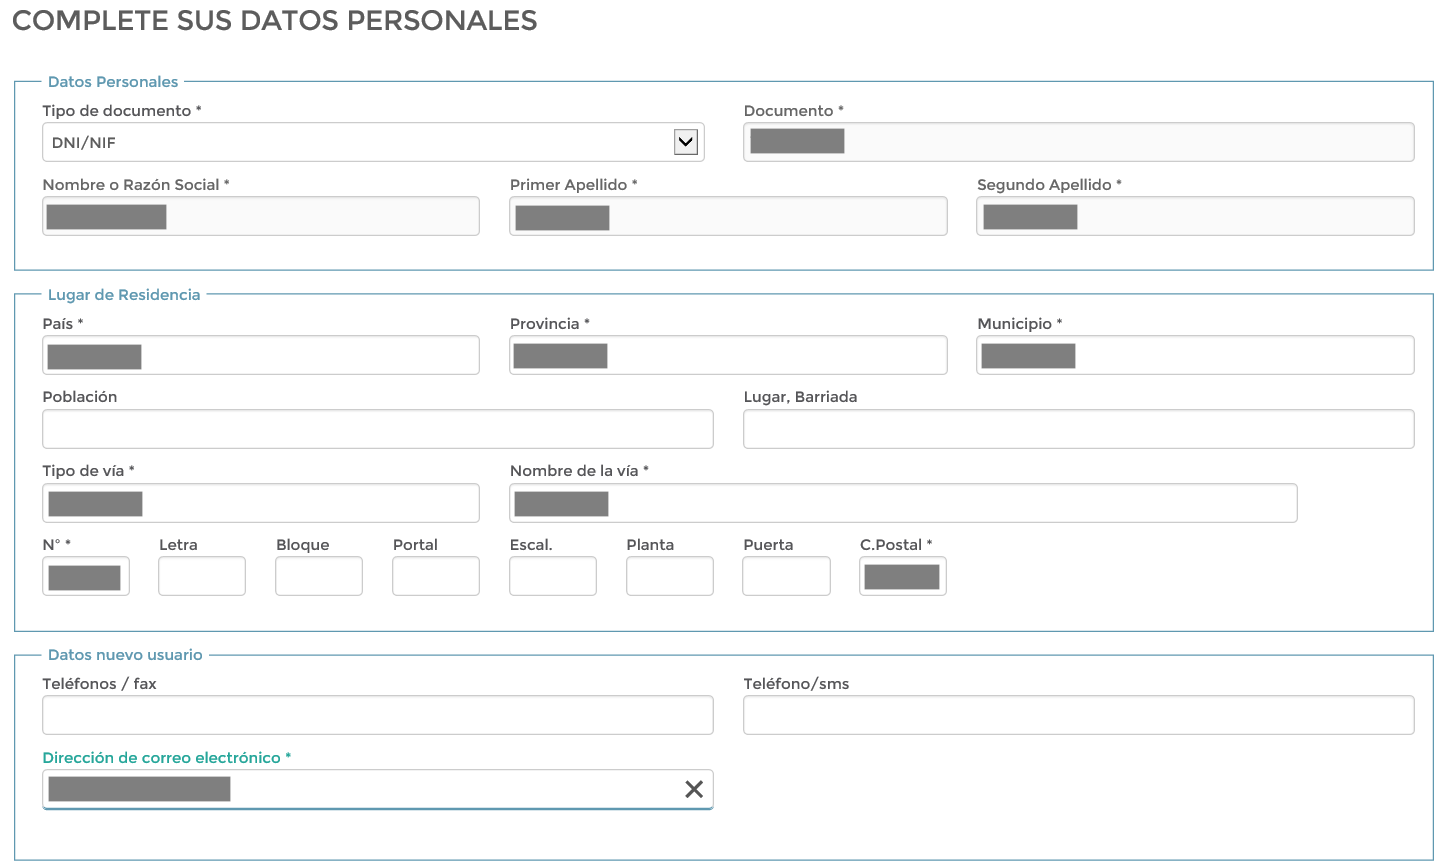Open the Tipo de documento dropdown
Screen dimensions: 1445x865
click(x=685, y=142)
